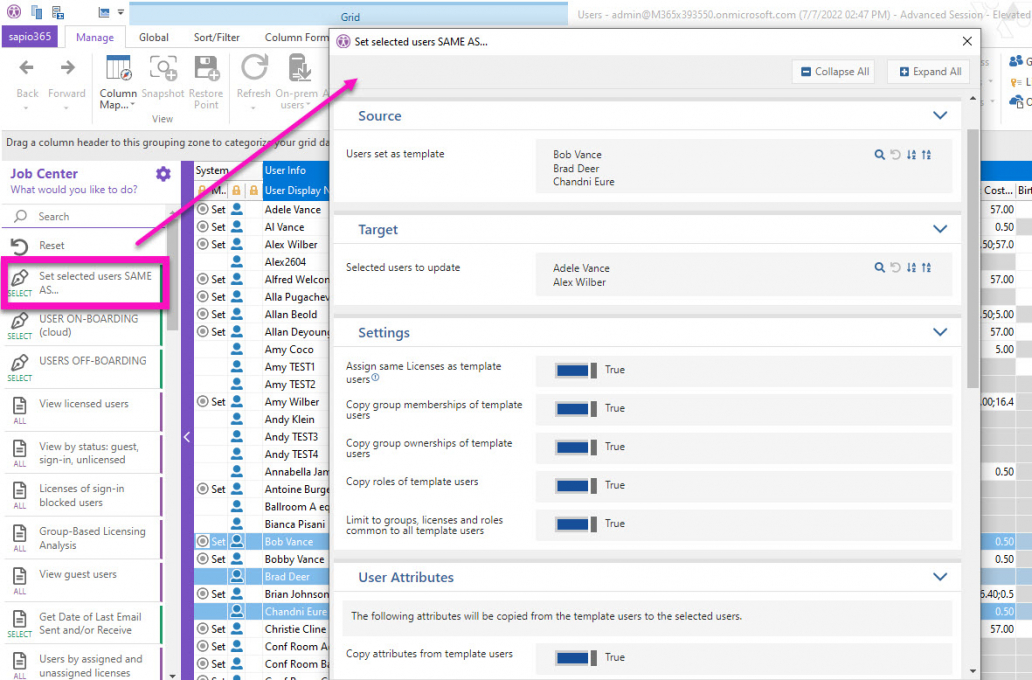
Task: Collapse the Source section chevron
Action: tap(939, 116)
